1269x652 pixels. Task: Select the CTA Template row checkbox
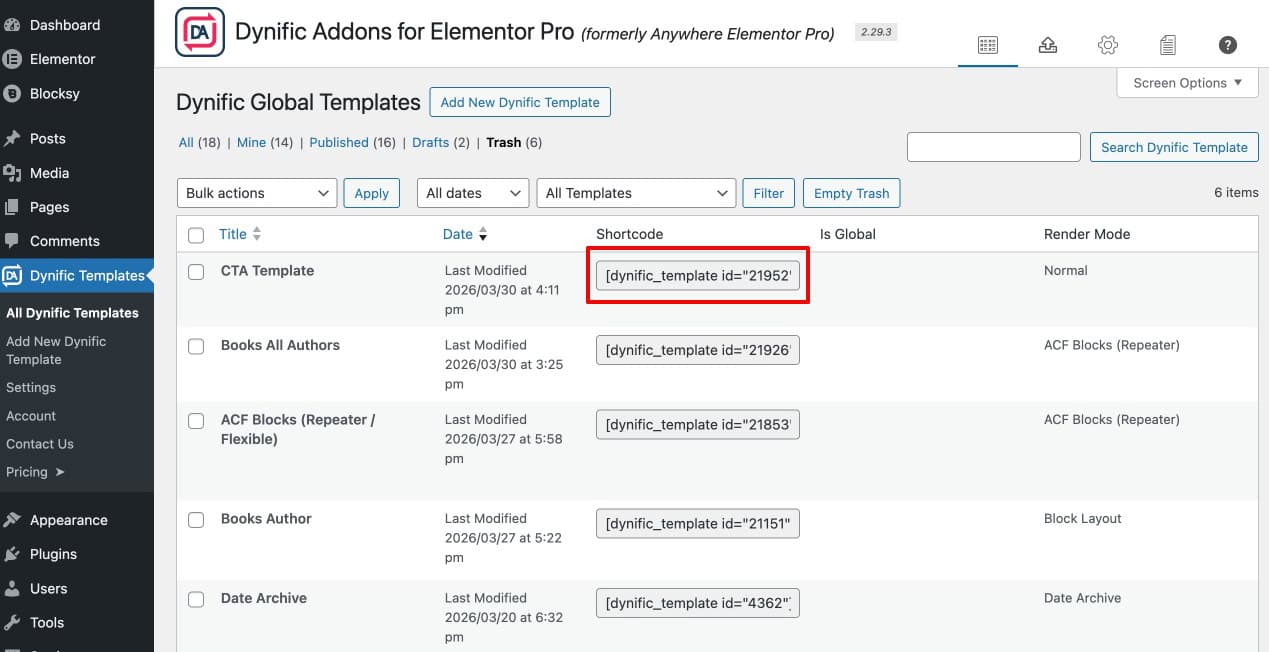point(196,271)
